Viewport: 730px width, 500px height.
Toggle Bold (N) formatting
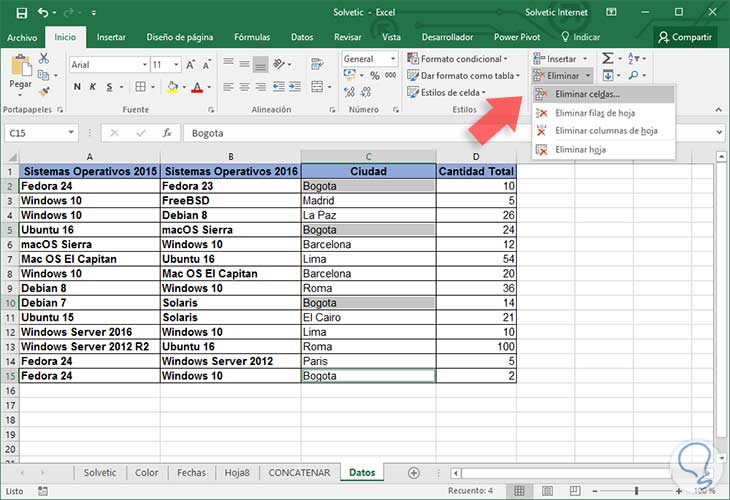pyautogui.click(x=75, y=87)
